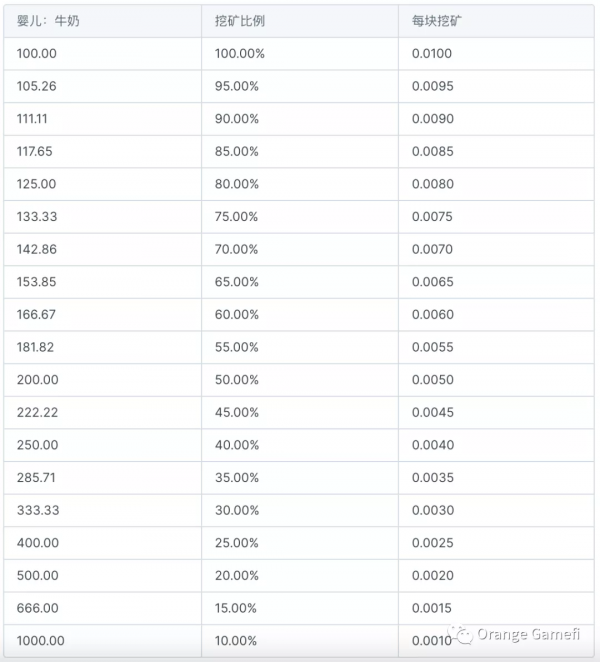Click the cell showing 153.85
Image resolution: width=600 pixels, height=662 pixels.
coord(37,282)
